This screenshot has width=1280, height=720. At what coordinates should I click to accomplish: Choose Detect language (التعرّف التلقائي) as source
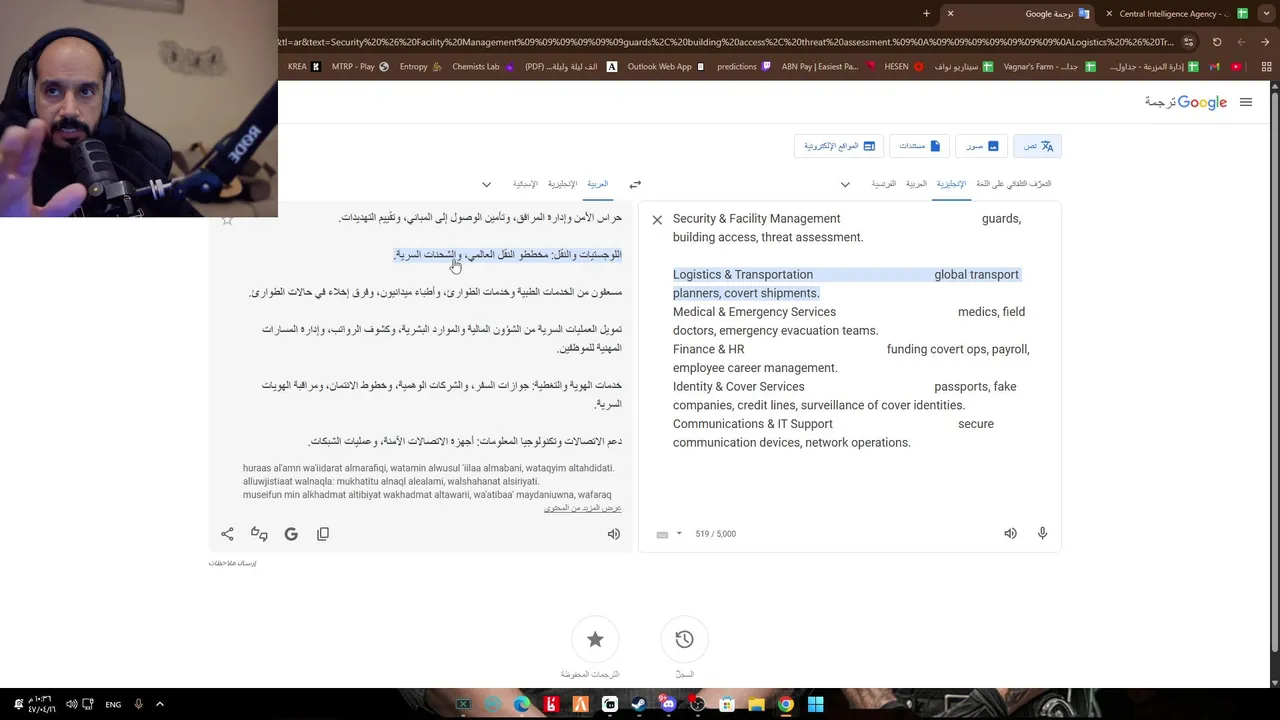1013,184
